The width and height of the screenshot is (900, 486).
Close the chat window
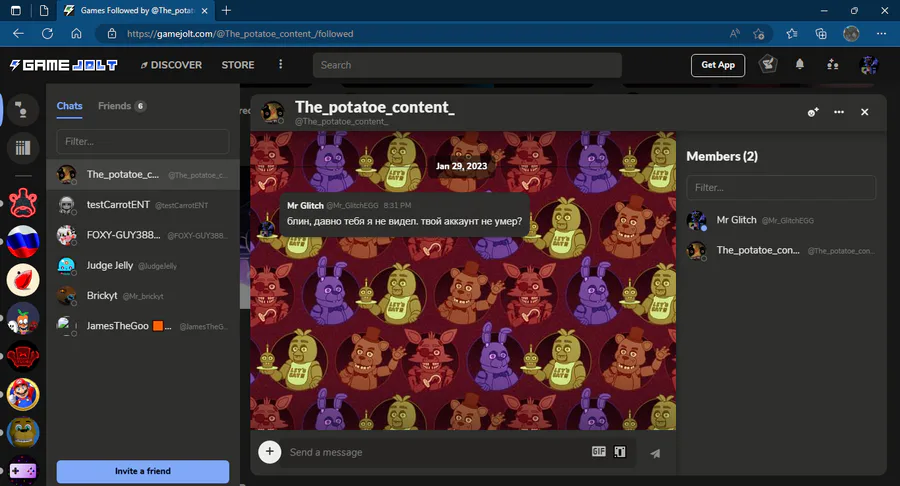(864, 112)
